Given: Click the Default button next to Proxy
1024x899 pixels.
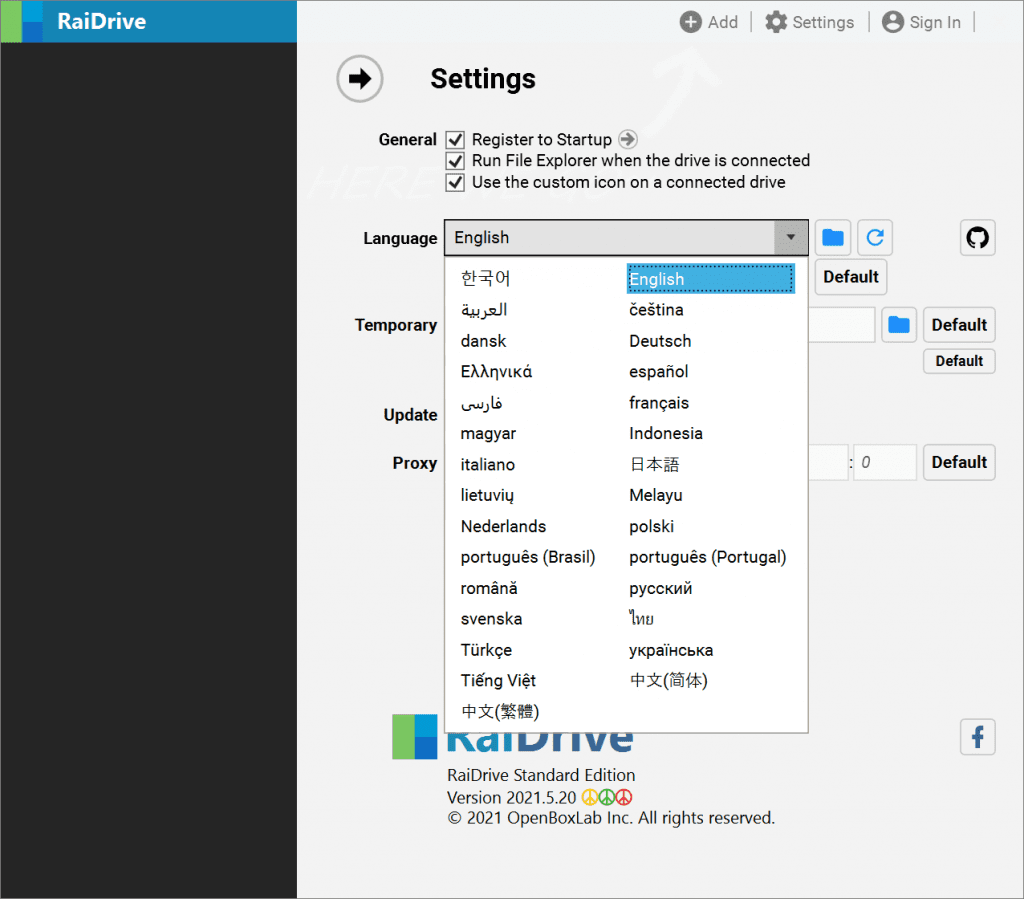Looking at the screenshot, I should click(x=958, y=462).
